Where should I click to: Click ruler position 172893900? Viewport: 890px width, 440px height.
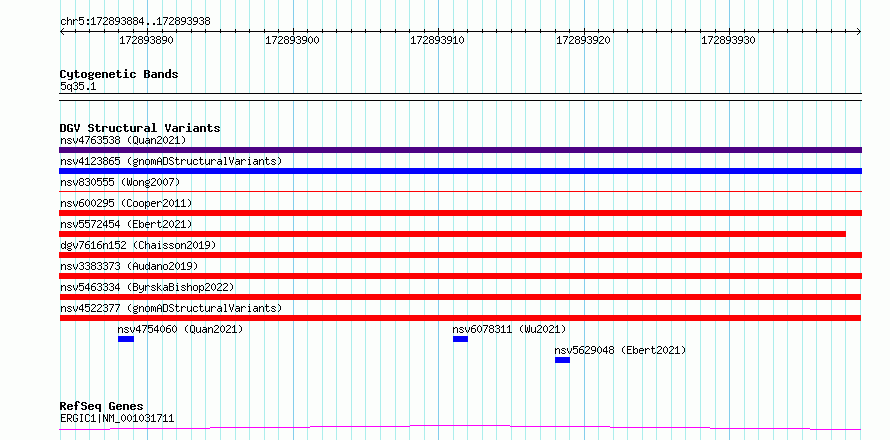[x=292, y=40]
